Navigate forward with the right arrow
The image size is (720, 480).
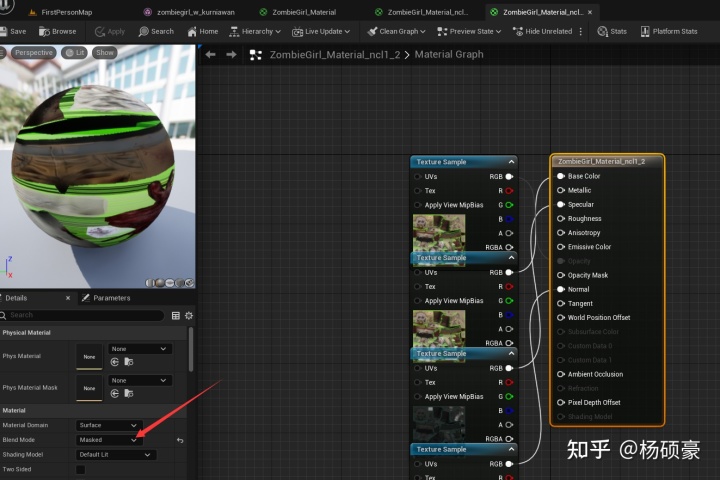231,55
